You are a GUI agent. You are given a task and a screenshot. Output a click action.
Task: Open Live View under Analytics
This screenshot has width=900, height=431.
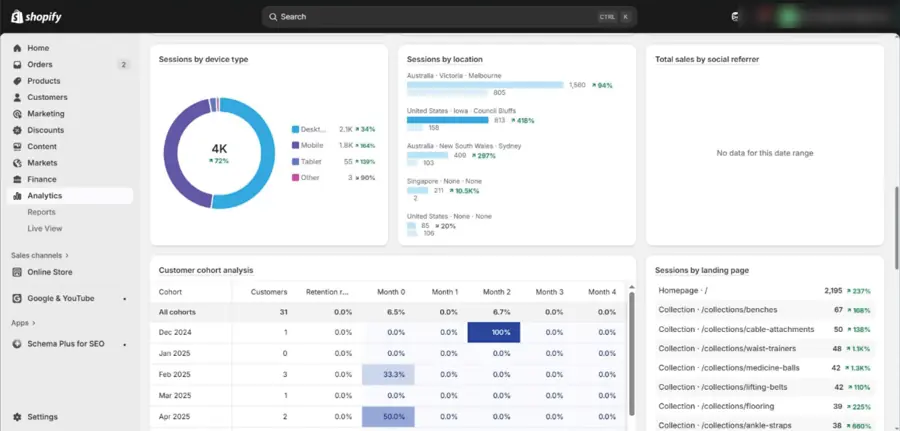pos(45,228)
